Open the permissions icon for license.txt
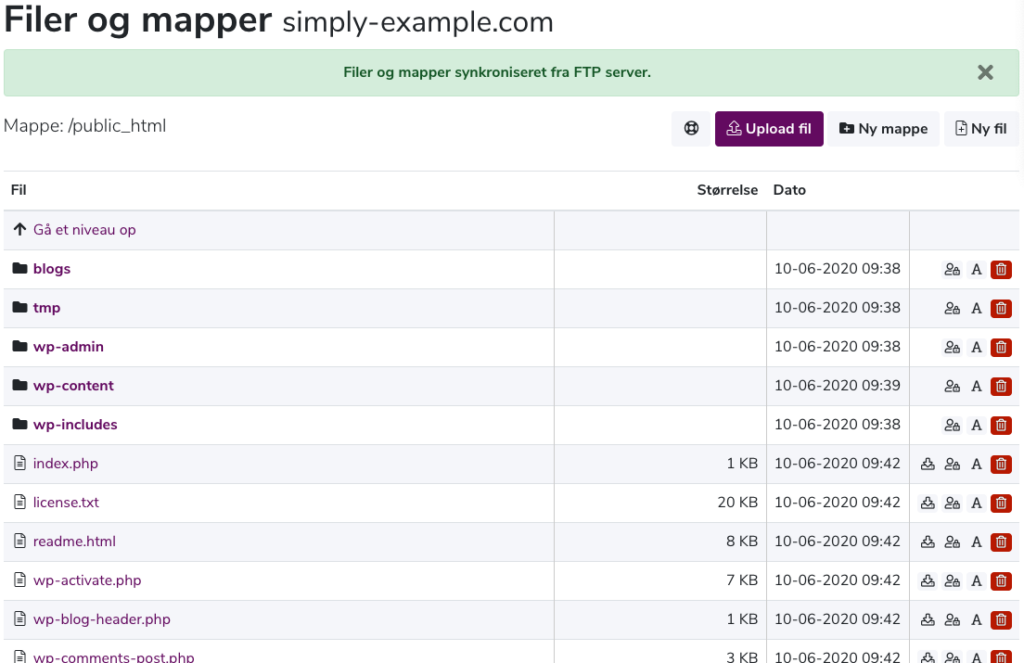 point(952,503)
